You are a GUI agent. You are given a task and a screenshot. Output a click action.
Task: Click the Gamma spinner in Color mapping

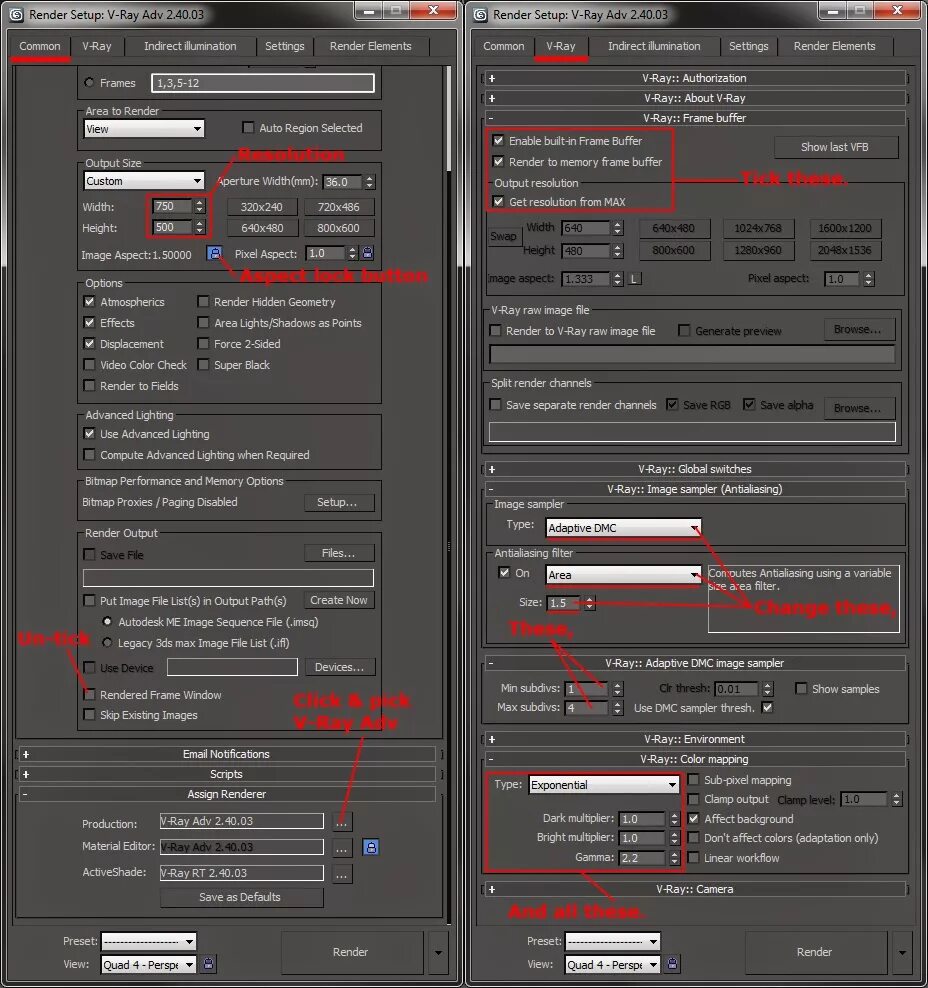click(674, 858)
